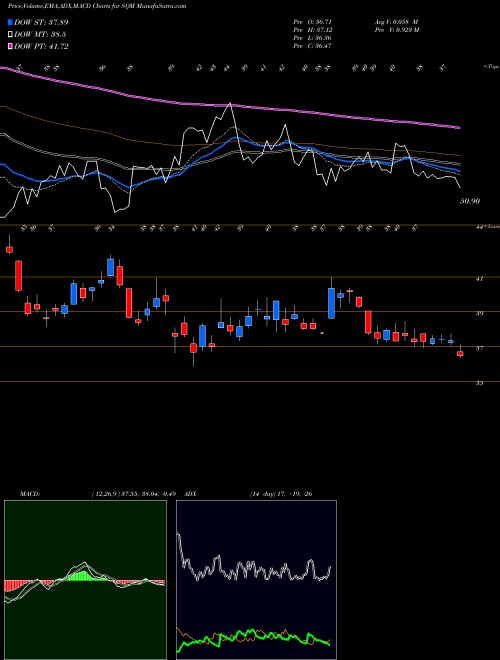Click the 50.90 level label on EMA chart

[x=470, y=201]
